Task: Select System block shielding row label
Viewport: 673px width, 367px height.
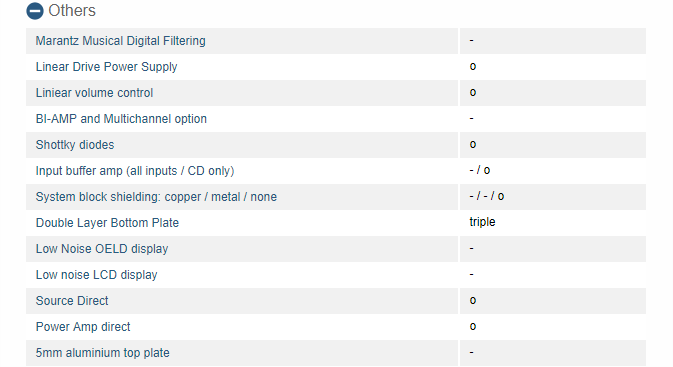Action: [x=156, y=197]
